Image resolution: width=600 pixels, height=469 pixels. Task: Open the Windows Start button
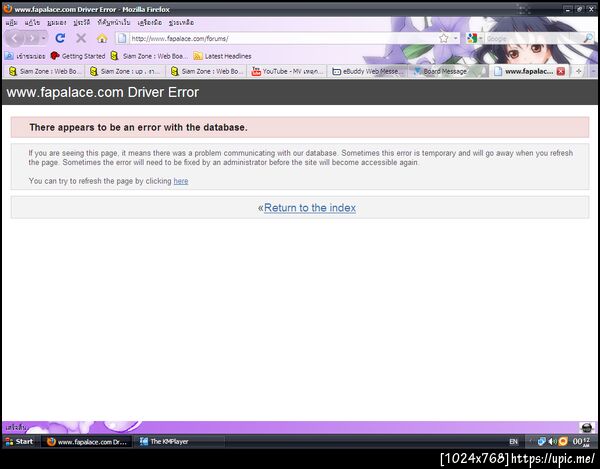19,441
